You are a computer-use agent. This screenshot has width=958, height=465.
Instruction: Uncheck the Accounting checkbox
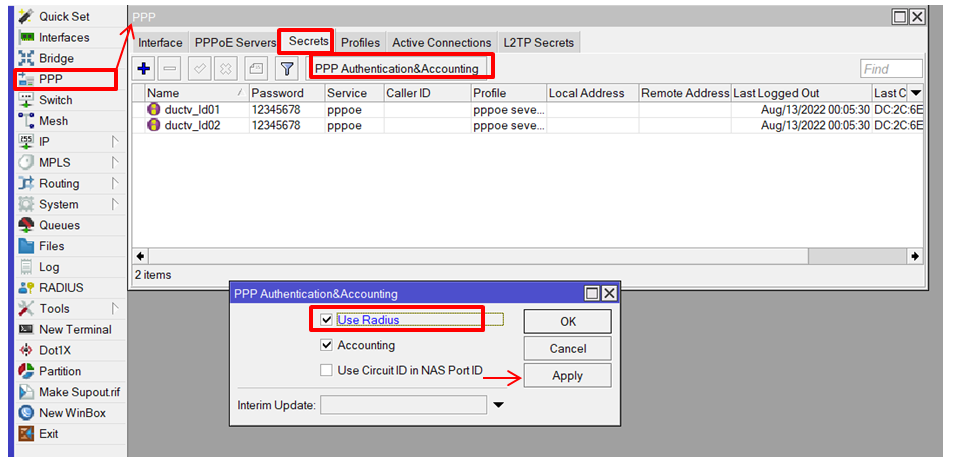coord(326,345)
